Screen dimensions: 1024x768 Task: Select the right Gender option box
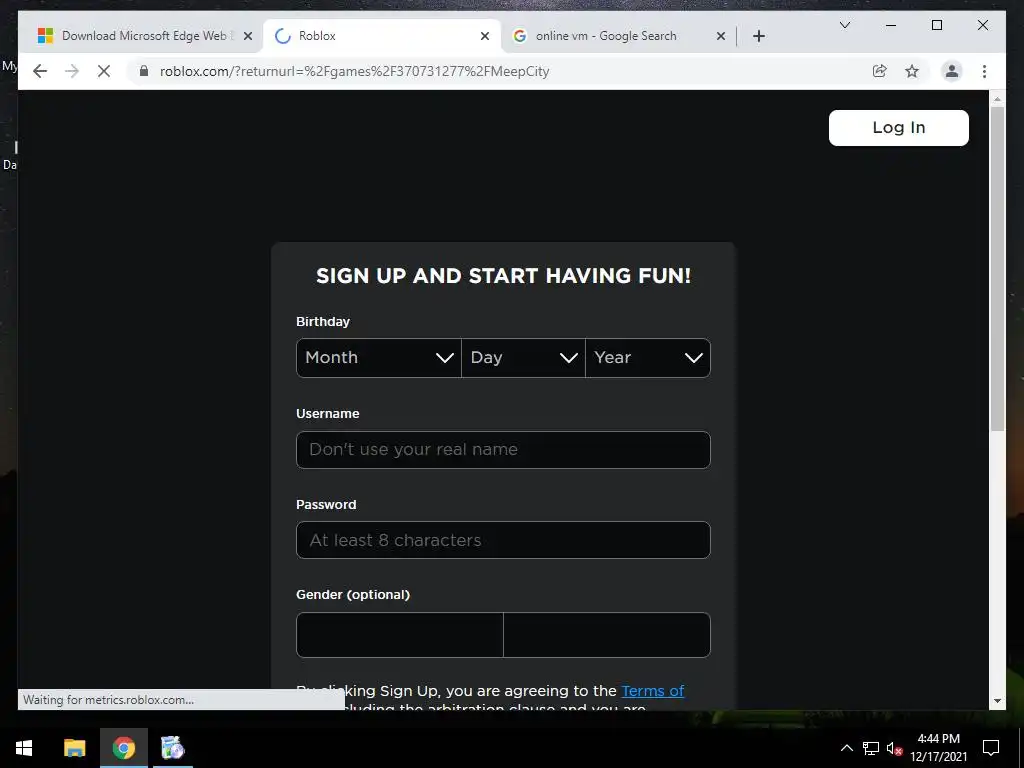coord(607,635)
